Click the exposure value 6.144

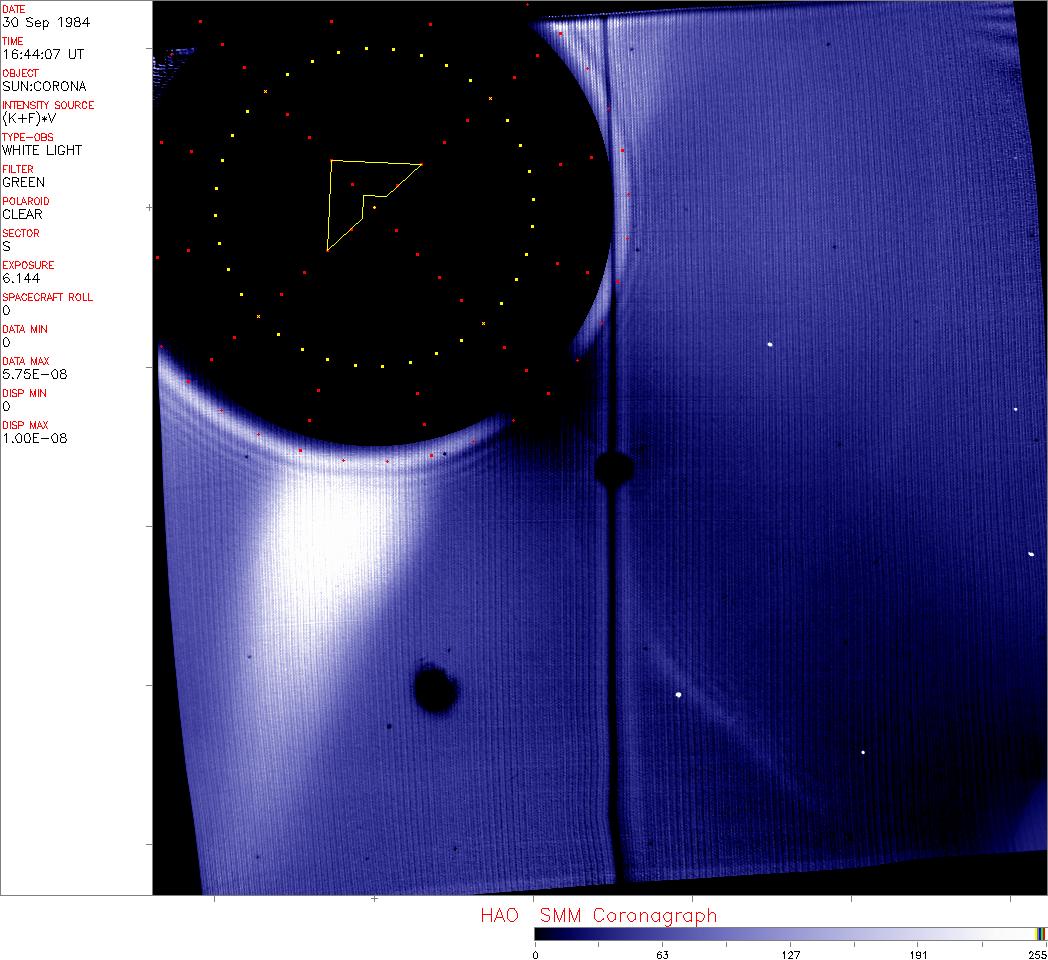pos(21,278)
